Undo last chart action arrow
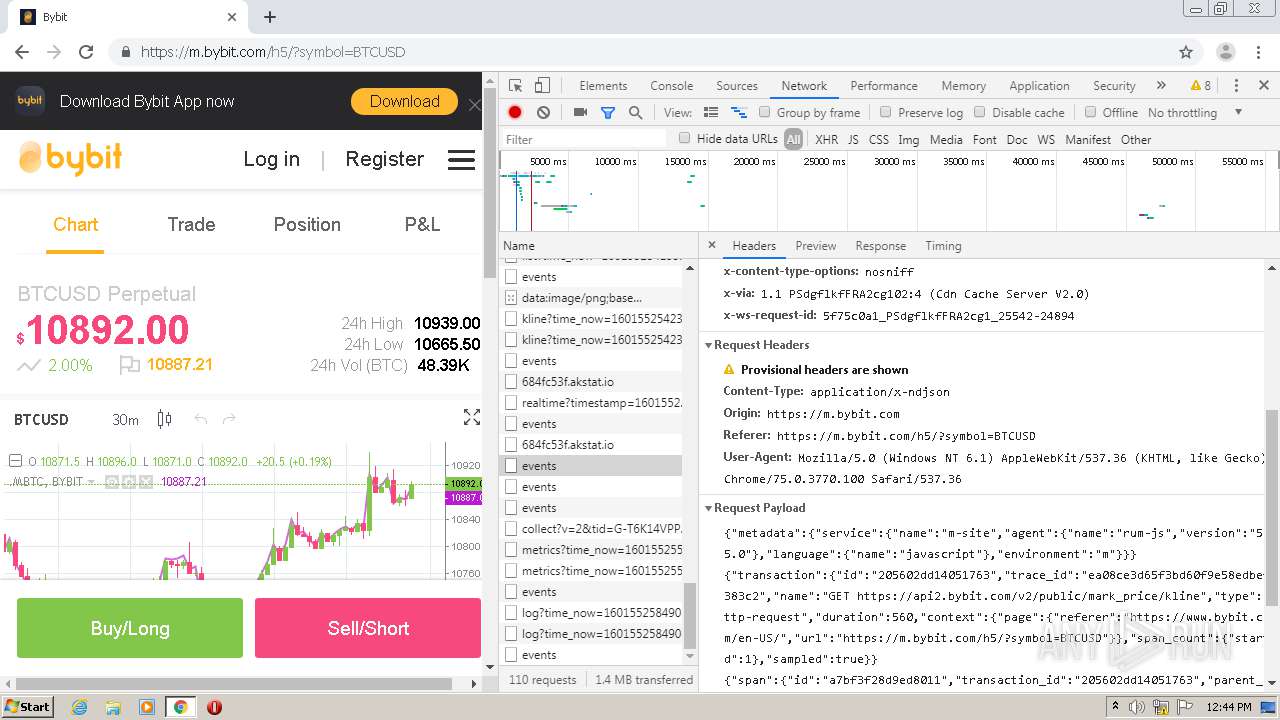 click(201, 420)
